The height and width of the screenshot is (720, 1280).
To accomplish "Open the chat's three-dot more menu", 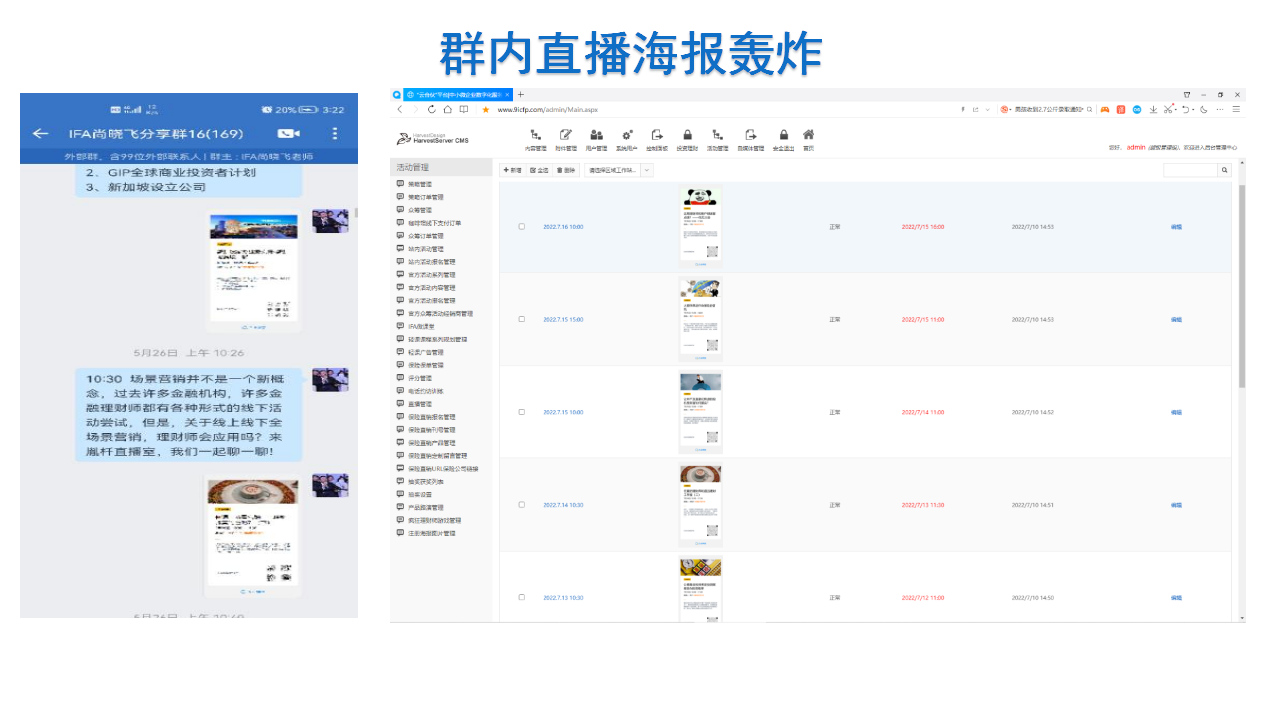I will point(335,133).
